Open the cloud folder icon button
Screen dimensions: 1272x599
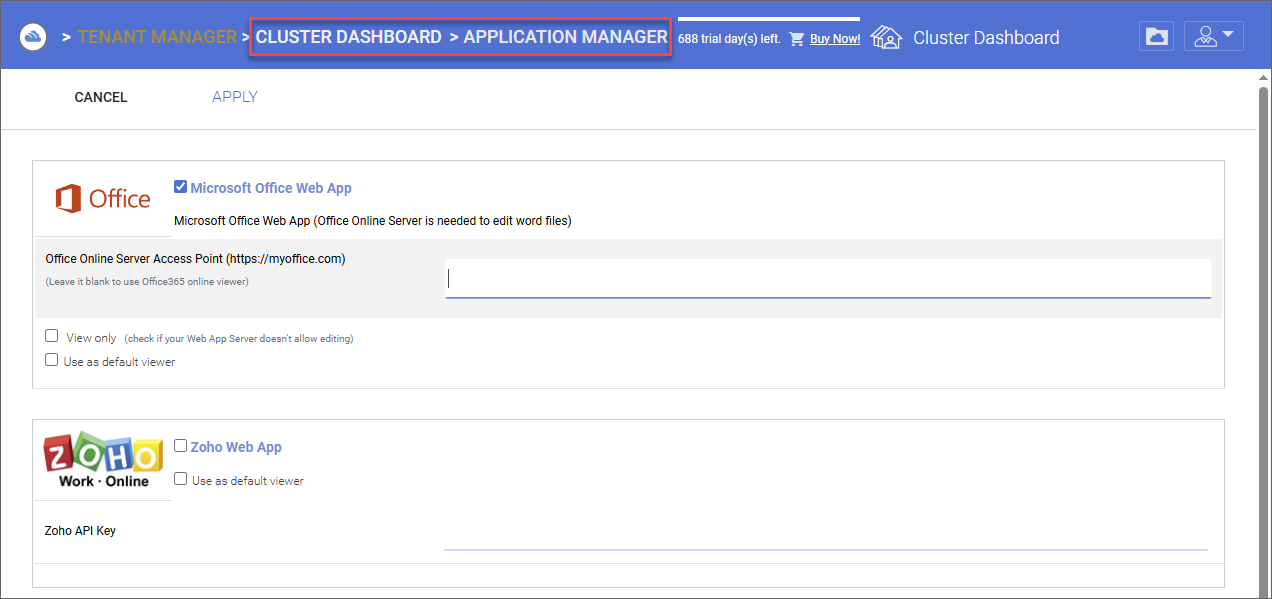1156,37
